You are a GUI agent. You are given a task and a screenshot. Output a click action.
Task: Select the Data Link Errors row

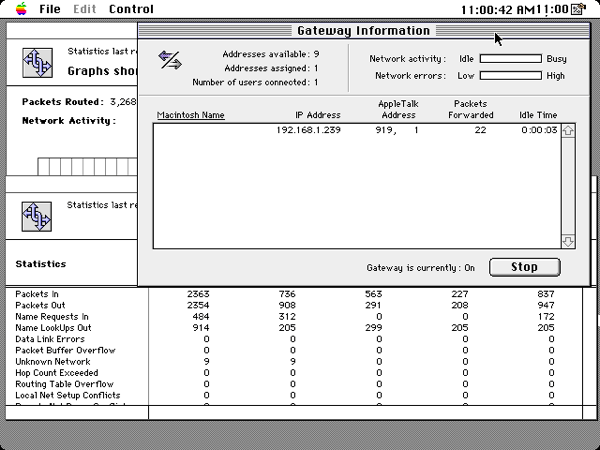50,339
